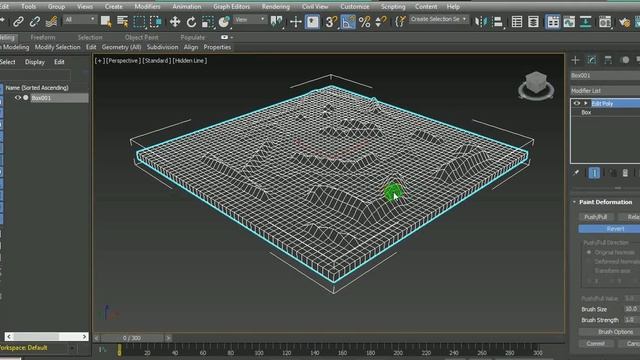Click Use Pivot Point Center icon
Screen dimensions: 640x360
click(x=277, y=22)
